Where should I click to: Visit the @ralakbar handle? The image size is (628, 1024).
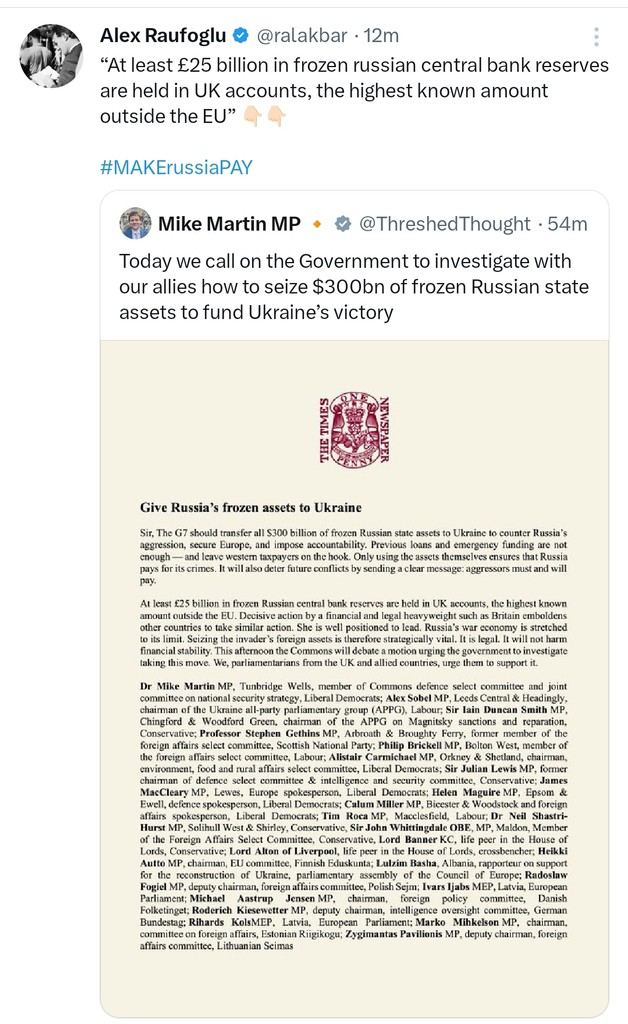tap(307, 37)
